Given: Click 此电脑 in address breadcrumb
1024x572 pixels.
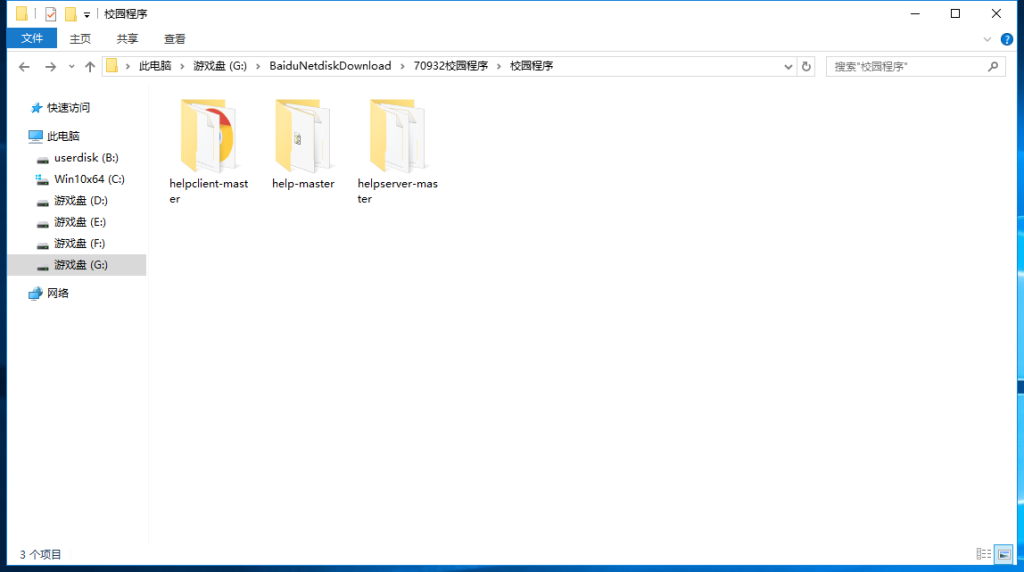Looking at the screenshot, I should click(155, 66).
